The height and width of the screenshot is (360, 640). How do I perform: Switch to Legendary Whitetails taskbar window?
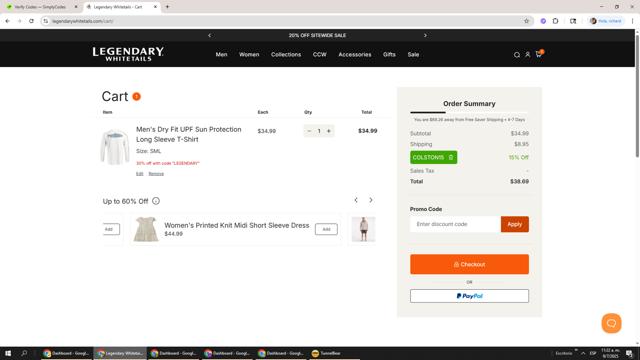pyautogui.click(x=120, y=353)
